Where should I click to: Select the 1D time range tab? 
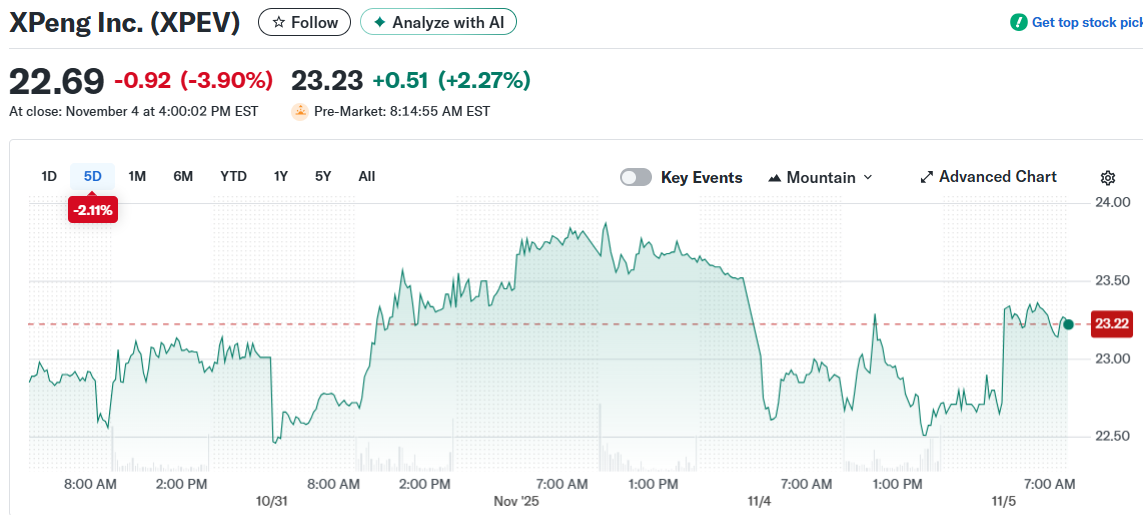tap(49, 176)
